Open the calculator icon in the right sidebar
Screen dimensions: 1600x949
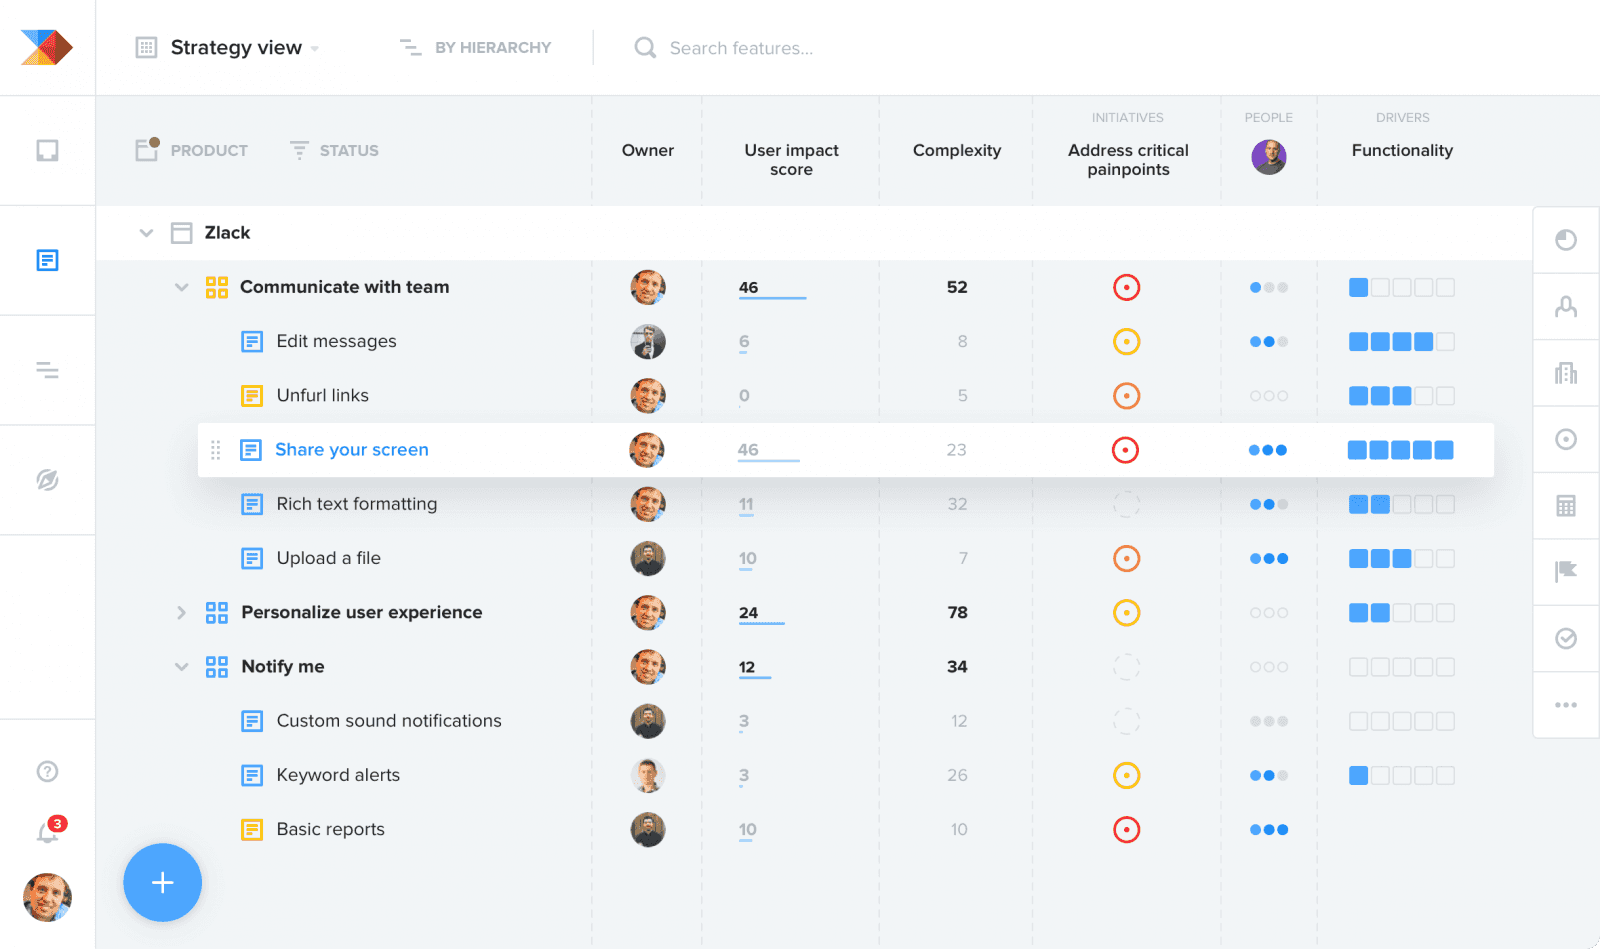coord(1565,505)
